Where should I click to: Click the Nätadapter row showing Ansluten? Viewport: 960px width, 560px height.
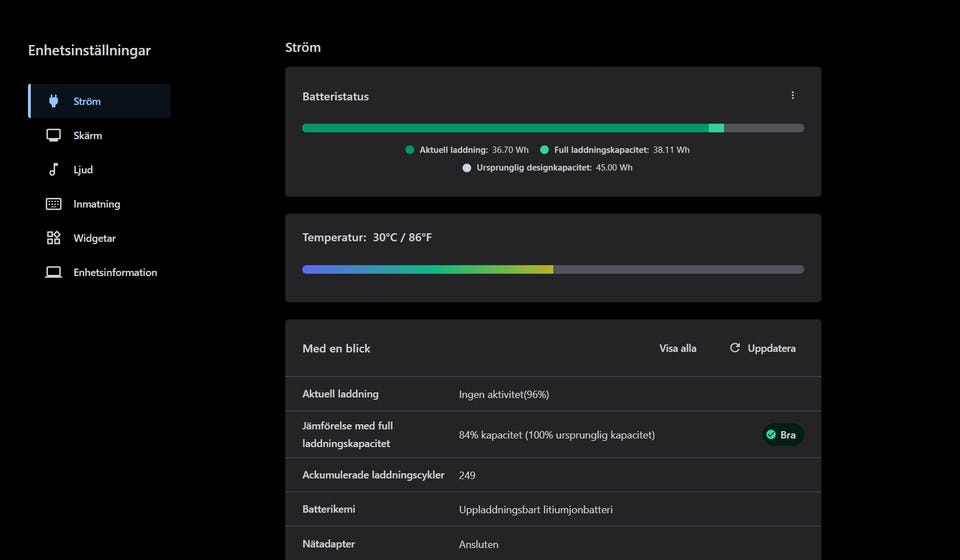point(552,544)
